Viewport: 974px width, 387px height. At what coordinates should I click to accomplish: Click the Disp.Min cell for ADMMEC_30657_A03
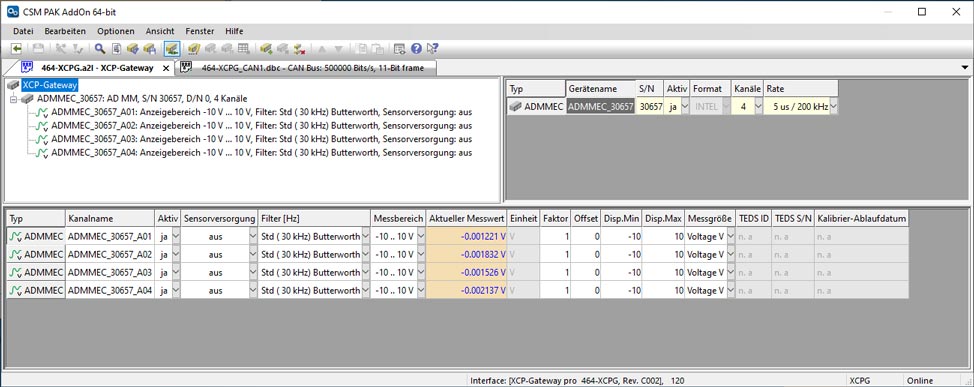(622, 273)
